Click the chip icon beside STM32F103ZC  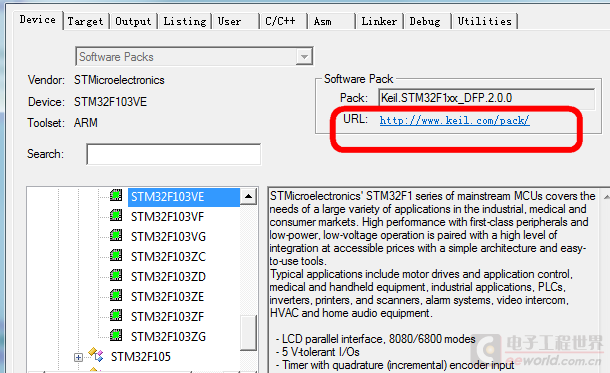116,255
